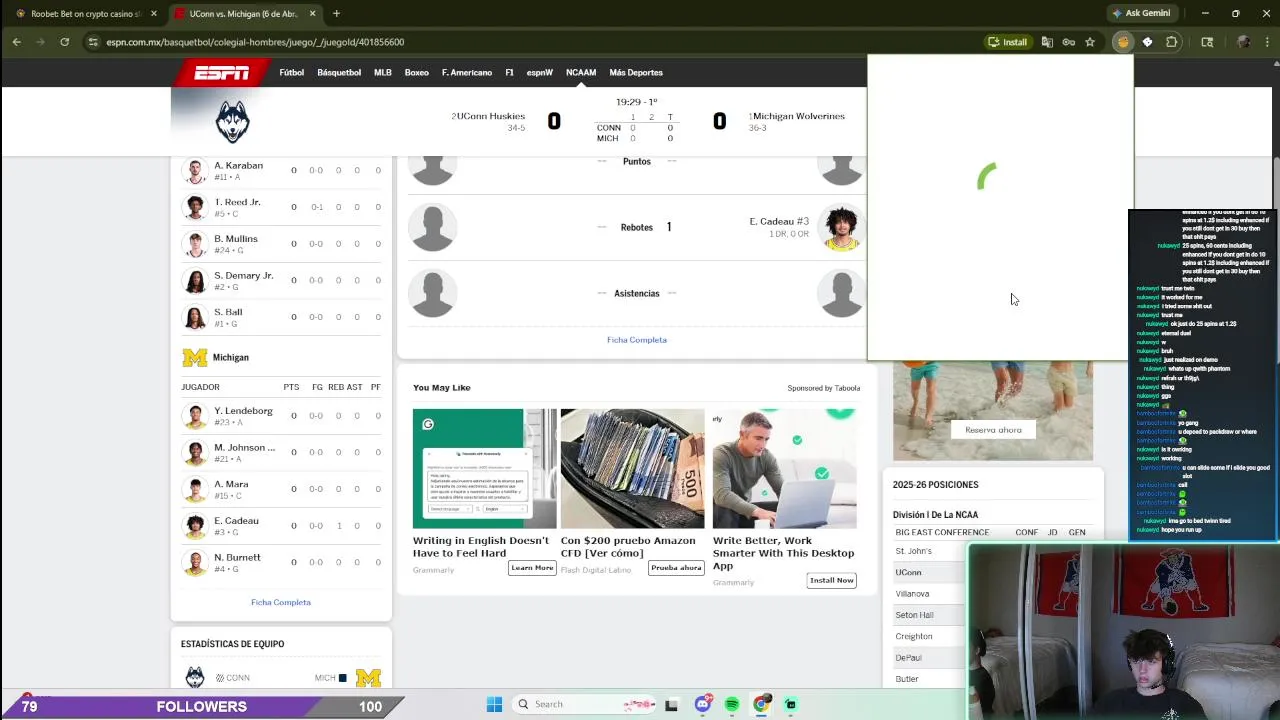Click the Prueba ahora ad button
This screenshot has height=720, width=1280.
(676, 568)
